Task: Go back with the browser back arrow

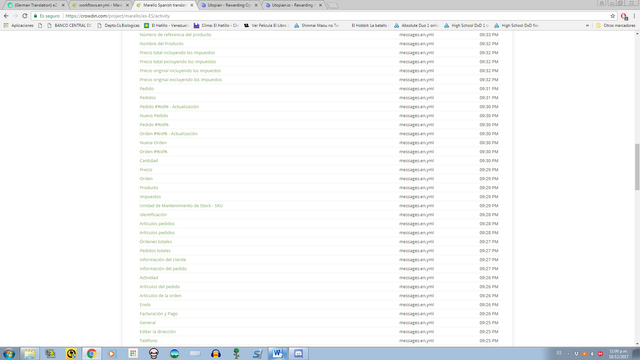Action: pyautogui.click(x=6, y=16)
